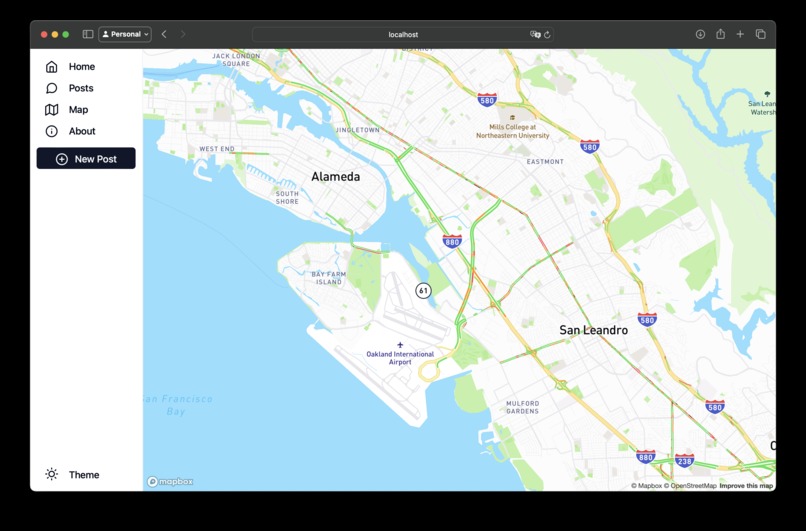The height and width of the screenshot is (531, 806).
Task: Click the localhost address bar
Action: pyautogui.click(x=403, y=34)
